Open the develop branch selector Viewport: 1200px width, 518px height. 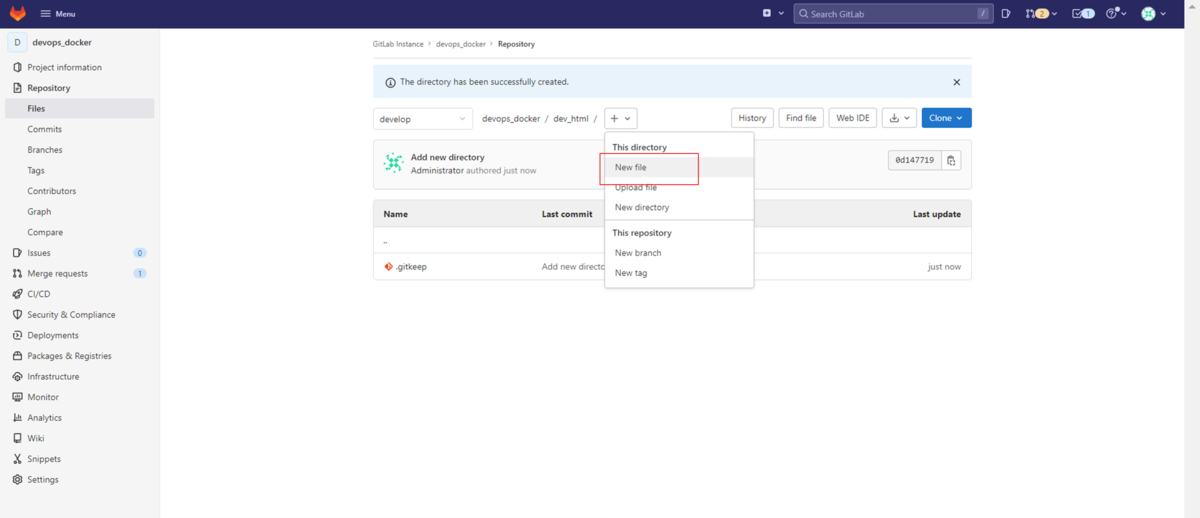(423, 118)
